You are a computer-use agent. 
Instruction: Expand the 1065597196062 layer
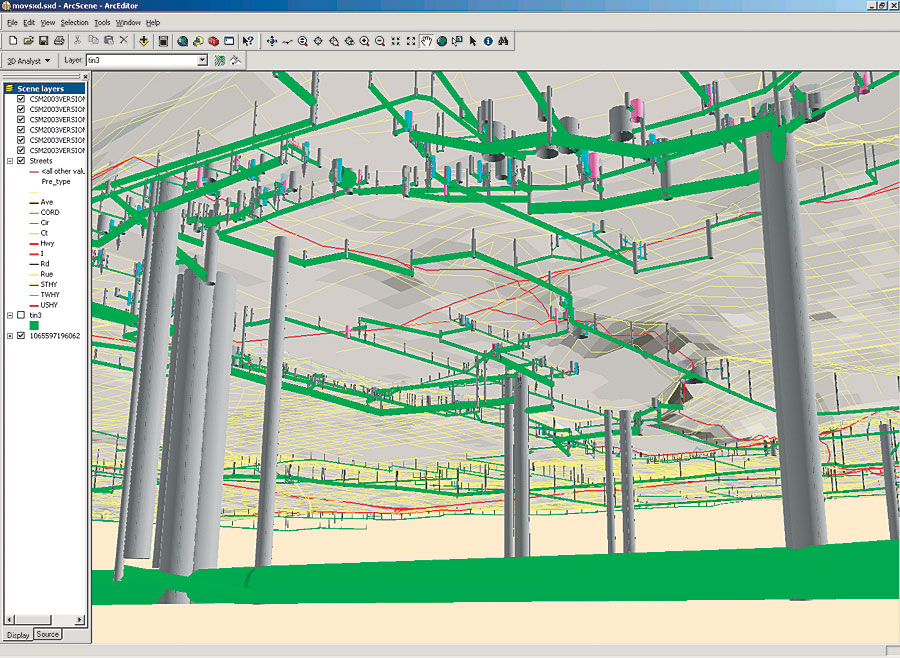10,336
